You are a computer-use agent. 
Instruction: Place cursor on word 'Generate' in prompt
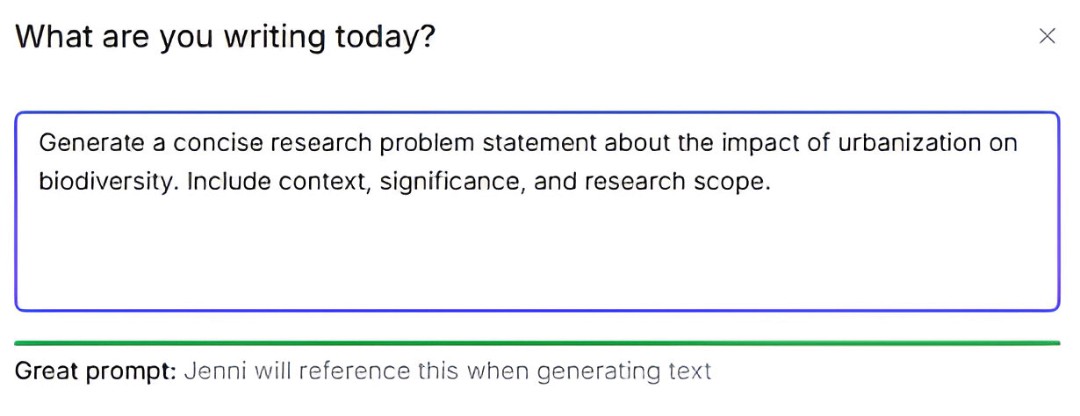[x=86, y=143]
